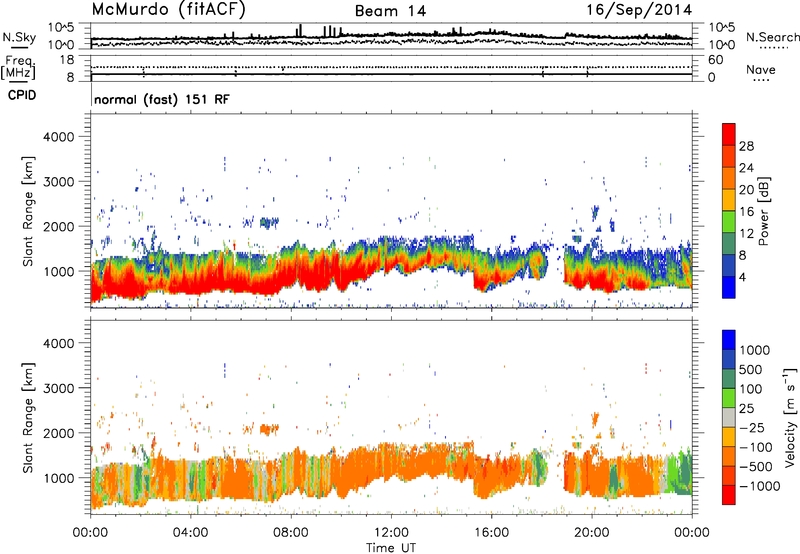Image resolution: width=800 pixels, height=554 pixels.
Task: Click the date "16/Sep/2014"
Action: click(639, 10)
